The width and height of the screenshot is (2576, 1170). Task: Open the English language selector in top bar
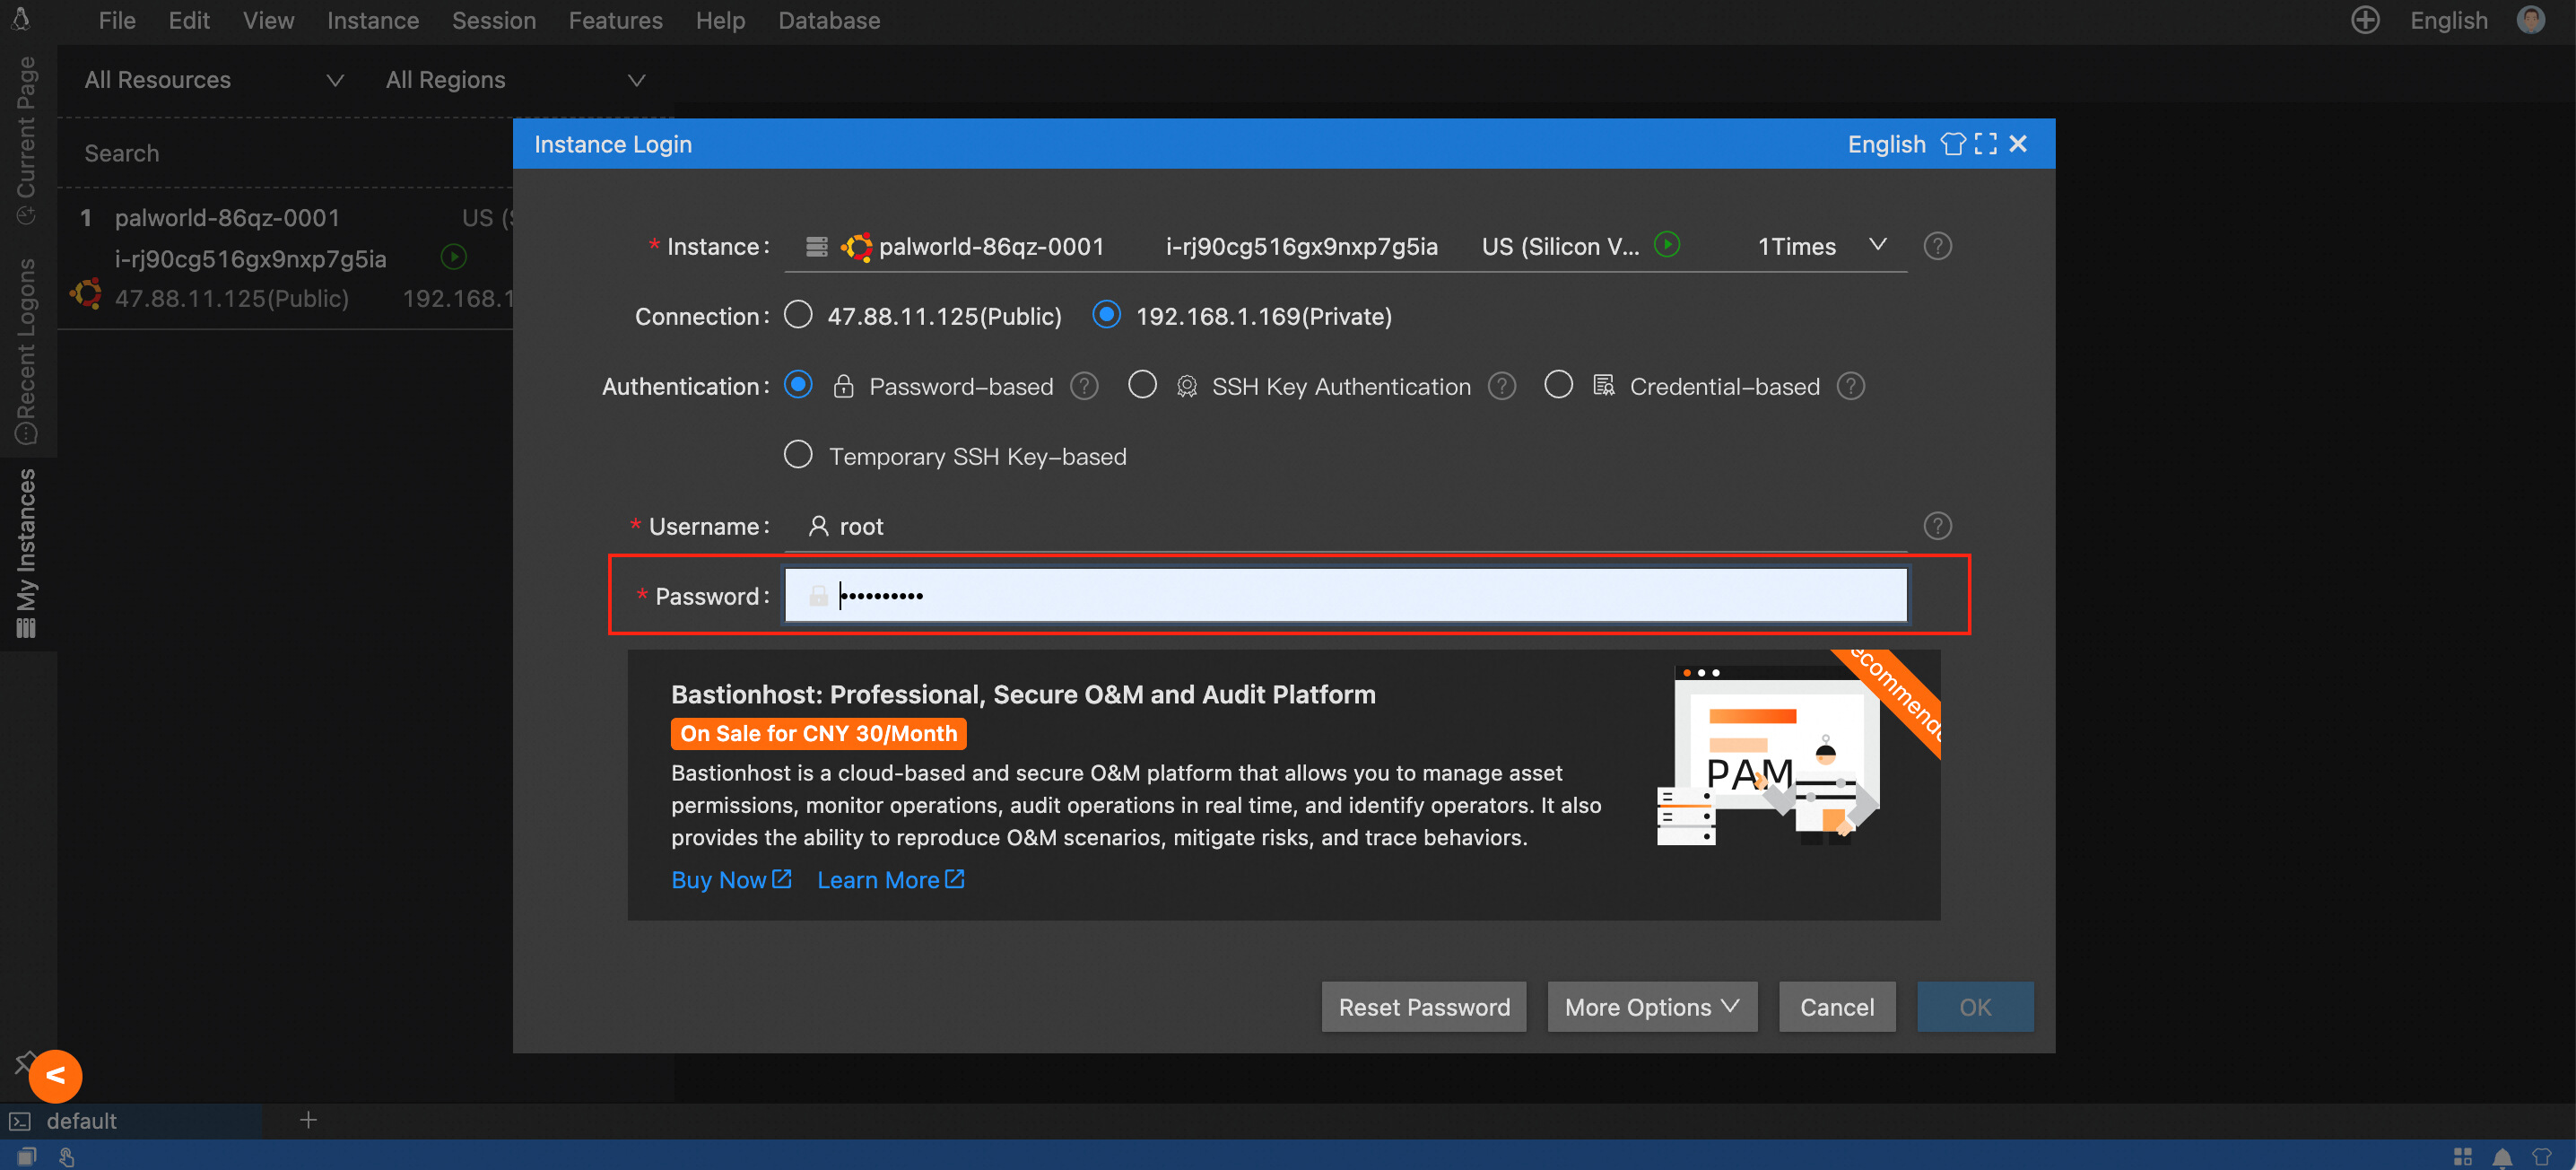[x=2448, y=20]
